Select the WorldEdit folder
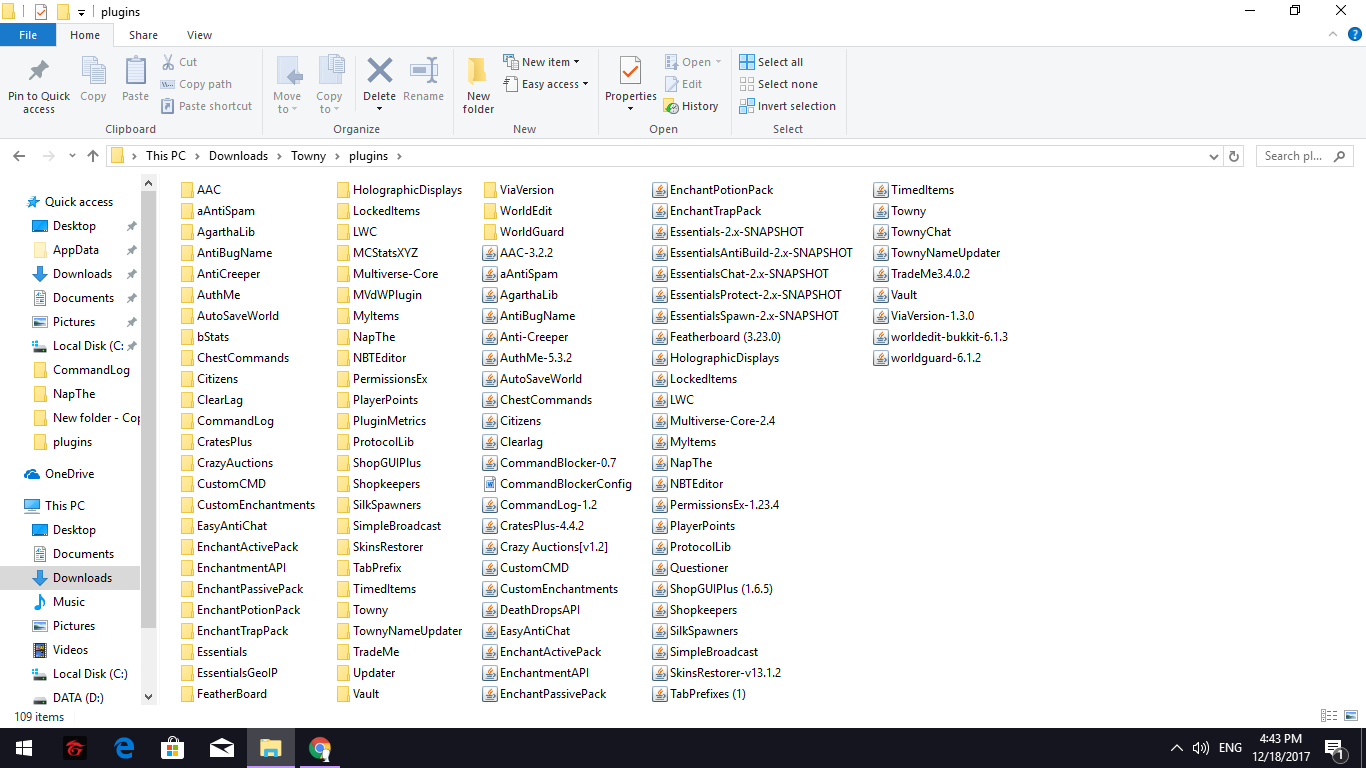The height and width of the screenshot is (768, 1366). tap(518, 211)
